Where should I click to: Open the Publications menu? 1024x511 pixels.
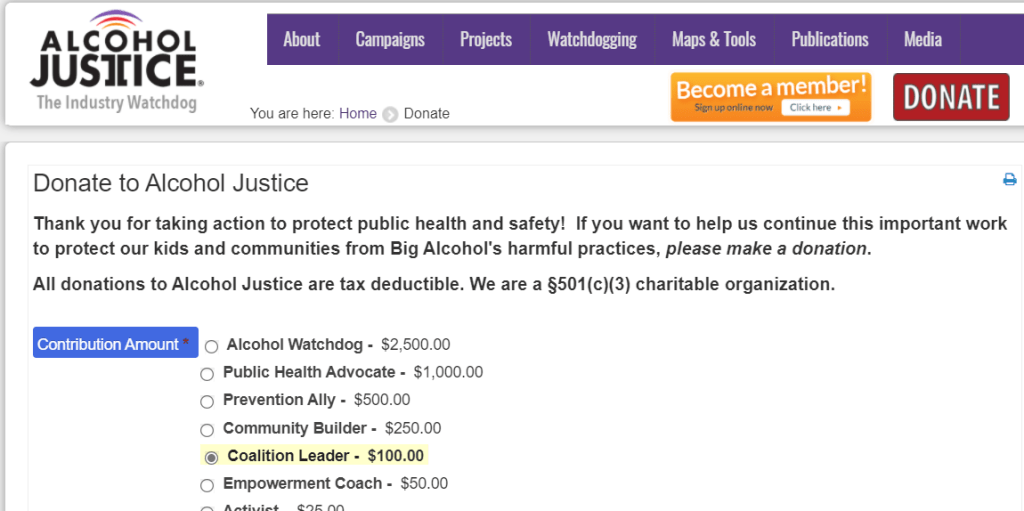tap(830, 40)
